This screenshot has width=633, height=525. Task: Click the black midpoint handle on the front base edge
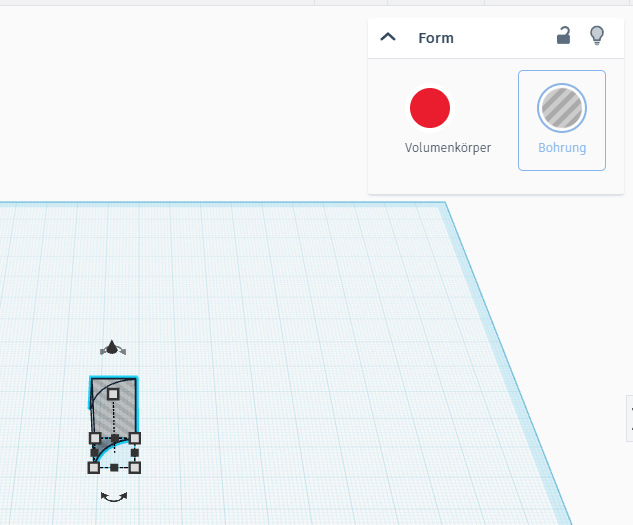tap(114, 468)
